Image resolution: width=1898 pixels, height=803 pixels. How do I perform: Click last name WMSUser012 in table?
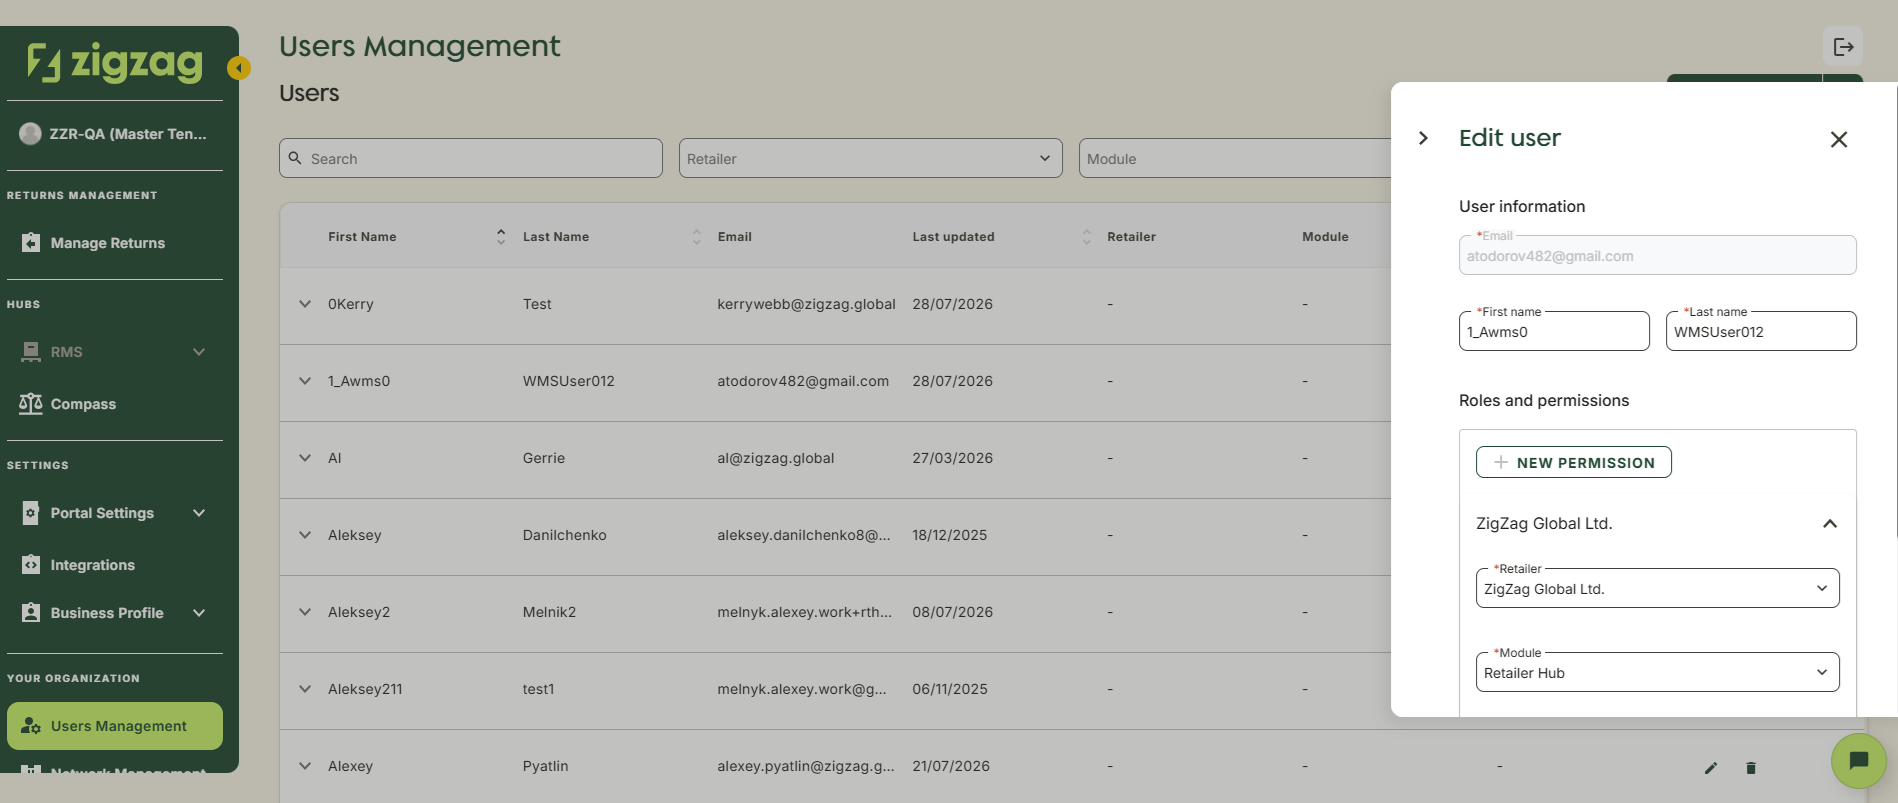(x=569, y=381)
